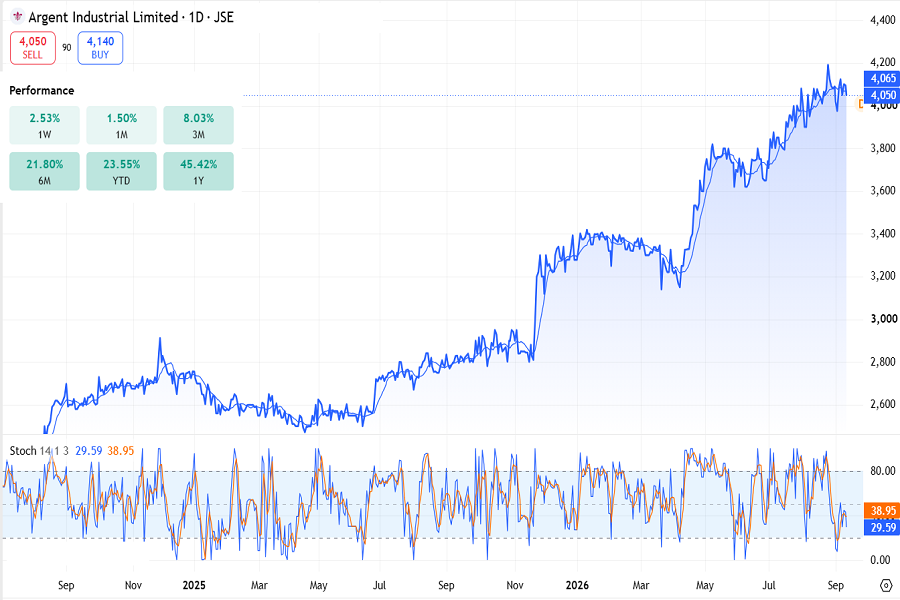
Task: Click the Stoch value 29.59 in legend
Action: (89, 451)
